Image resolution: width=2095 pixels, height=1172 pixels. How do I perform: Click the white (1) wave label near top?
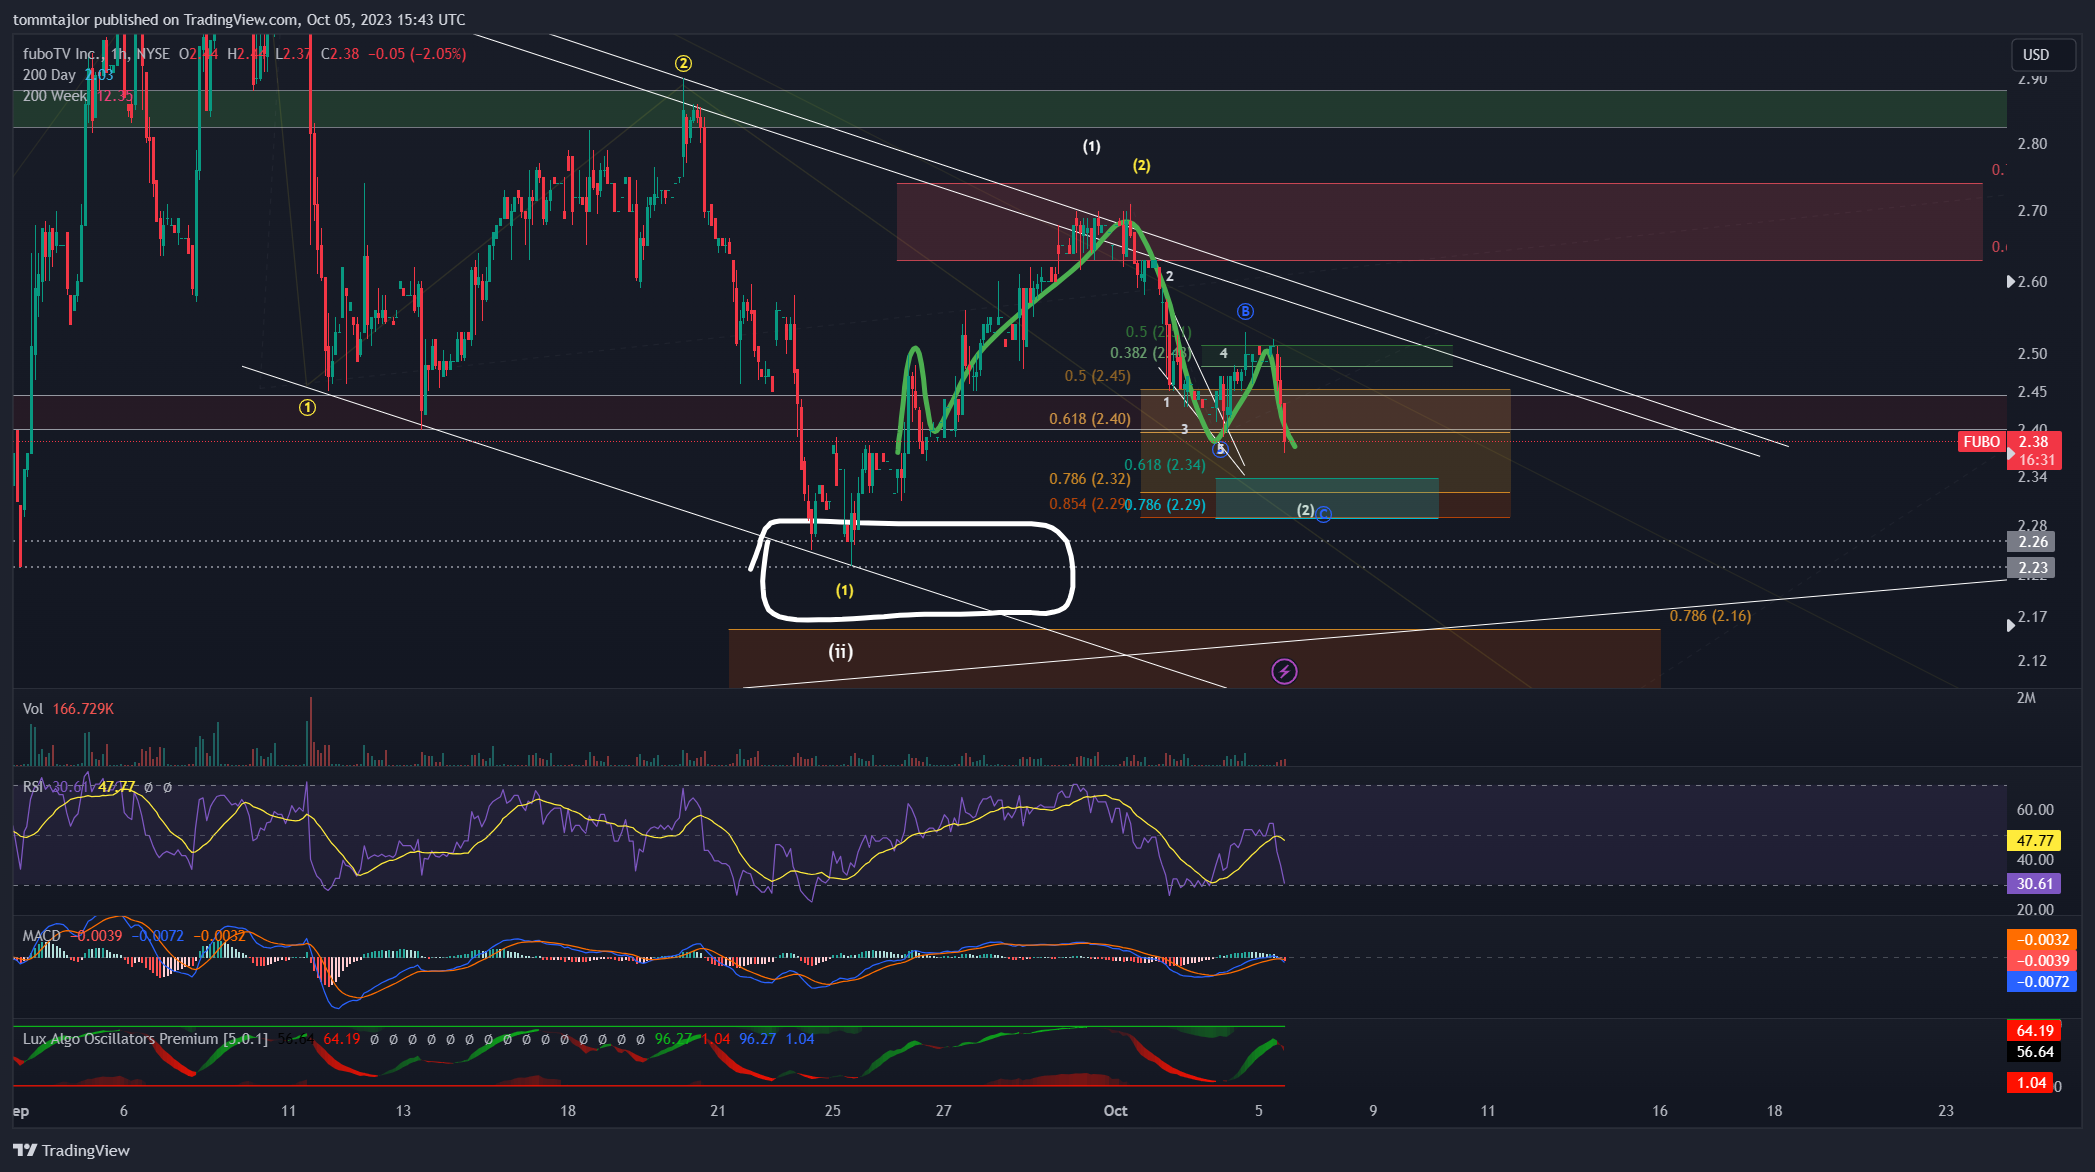point(1091,146)
